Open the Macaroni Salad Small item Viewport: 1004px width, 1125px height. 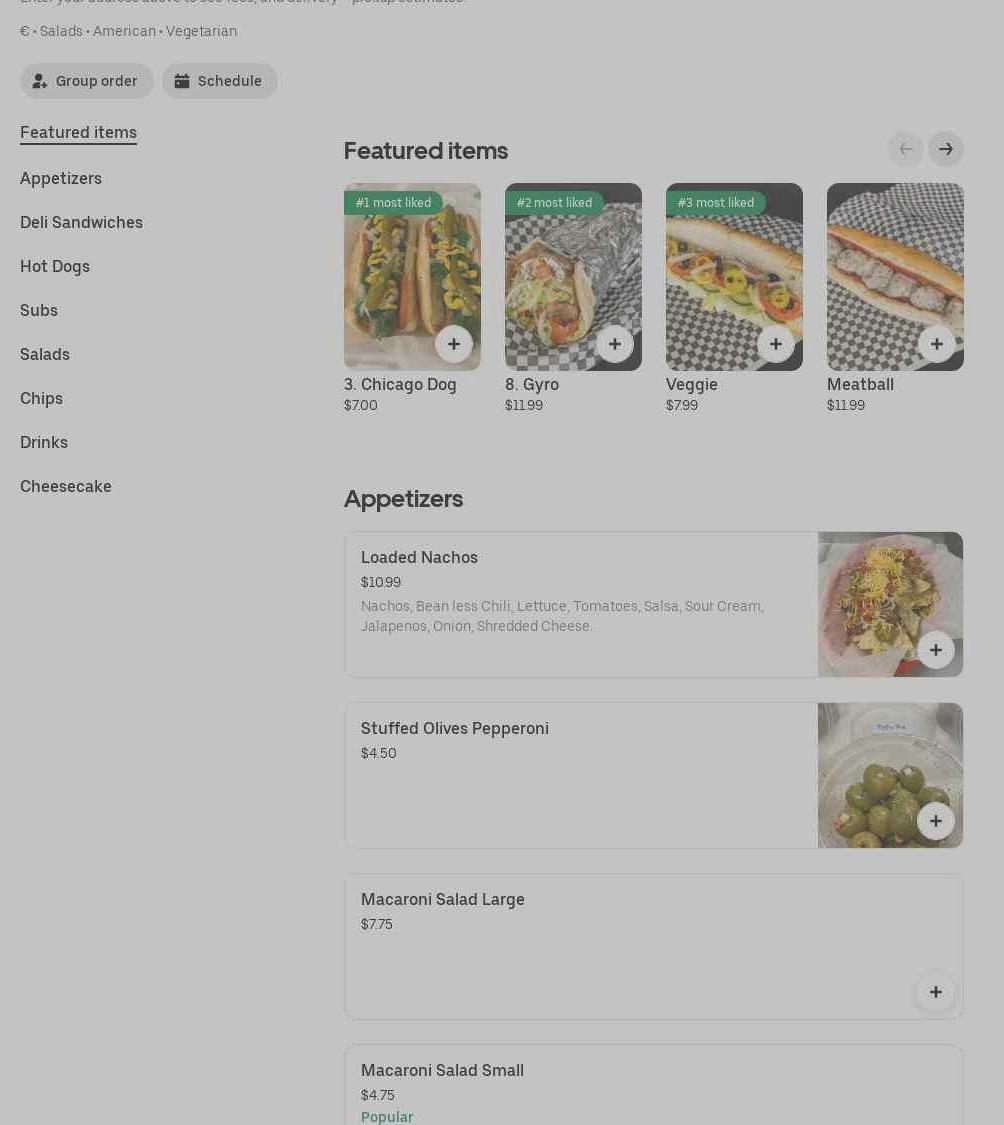coord(654,1085)
